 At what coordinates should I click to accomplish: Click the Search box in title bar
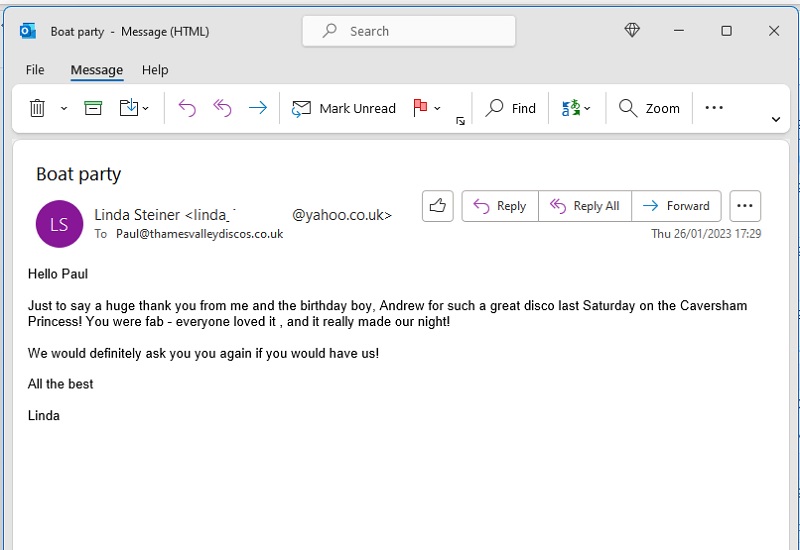(x=409, y=31)
